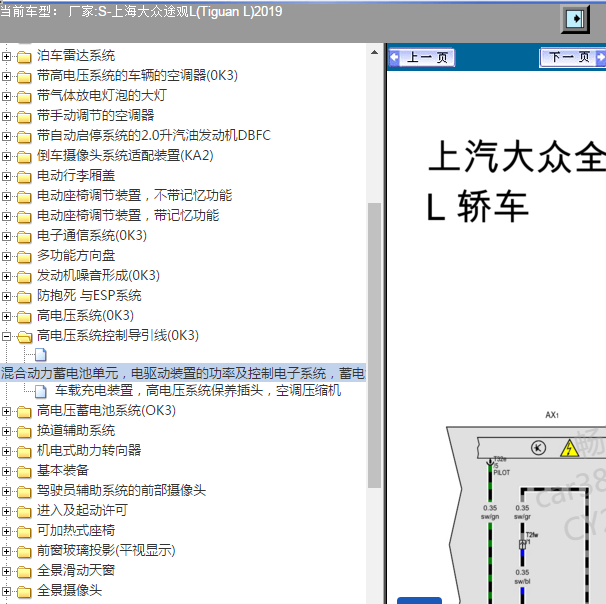Select folder icon of 全景滑动天窗

pyautogui.click(x=24, y=572)
